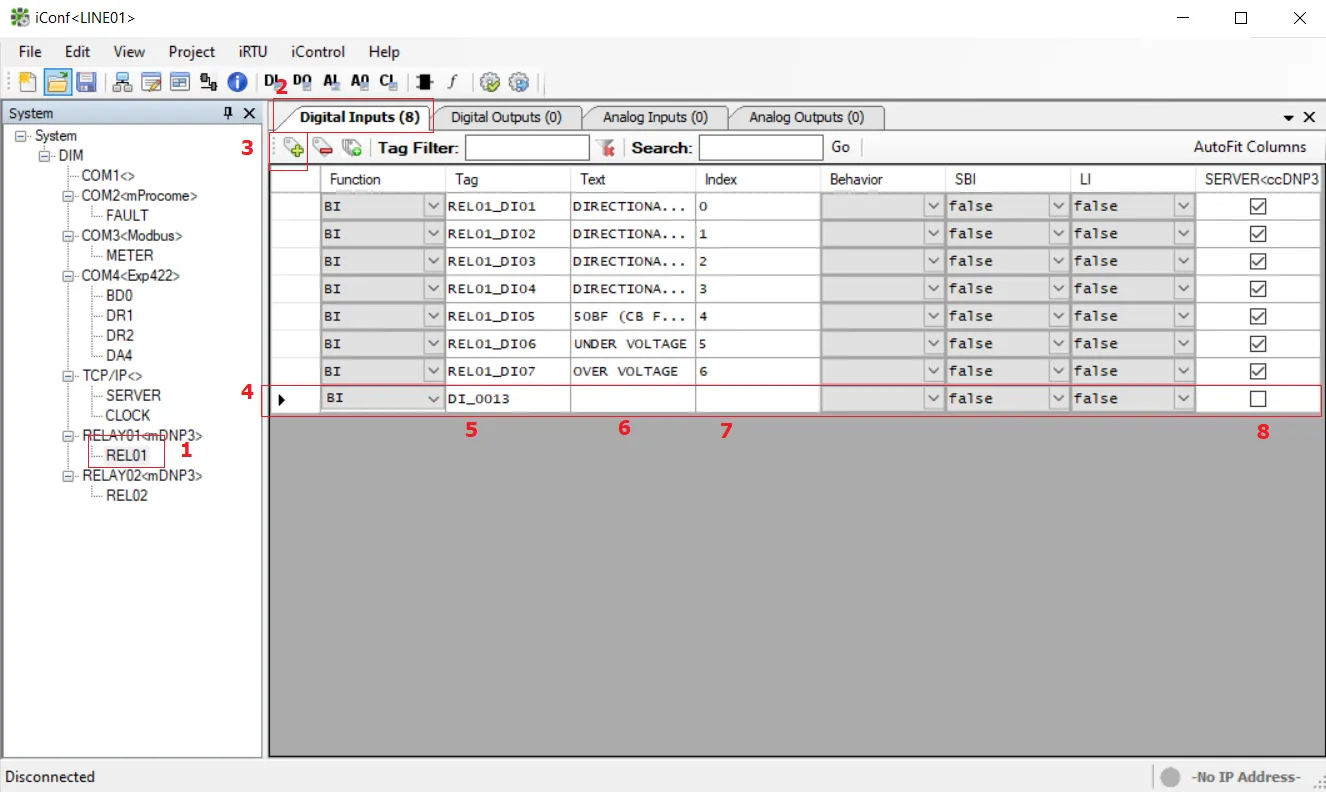
Task: Uncheck the SERVER checkbox for REL01_DI01
Action: 1258,206
